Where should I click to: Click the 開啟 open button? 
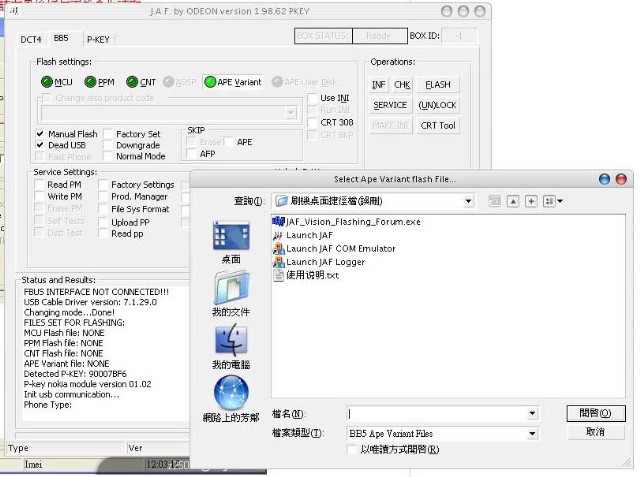[596, 413]
